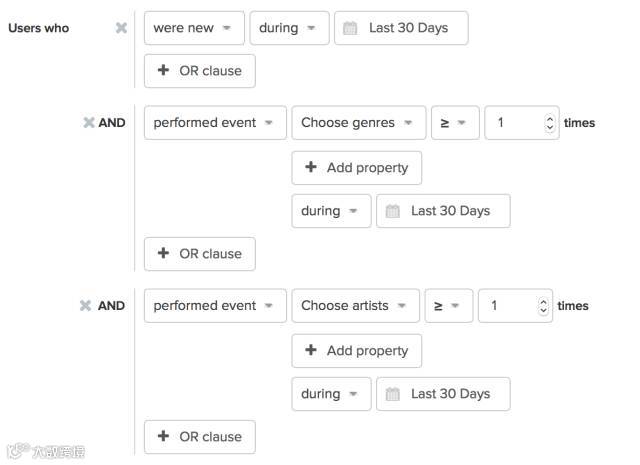Image resolution: width=640 pixels, height=465 pixels.
Task: Open the Choose artists event dropdown
Action: 354,306
